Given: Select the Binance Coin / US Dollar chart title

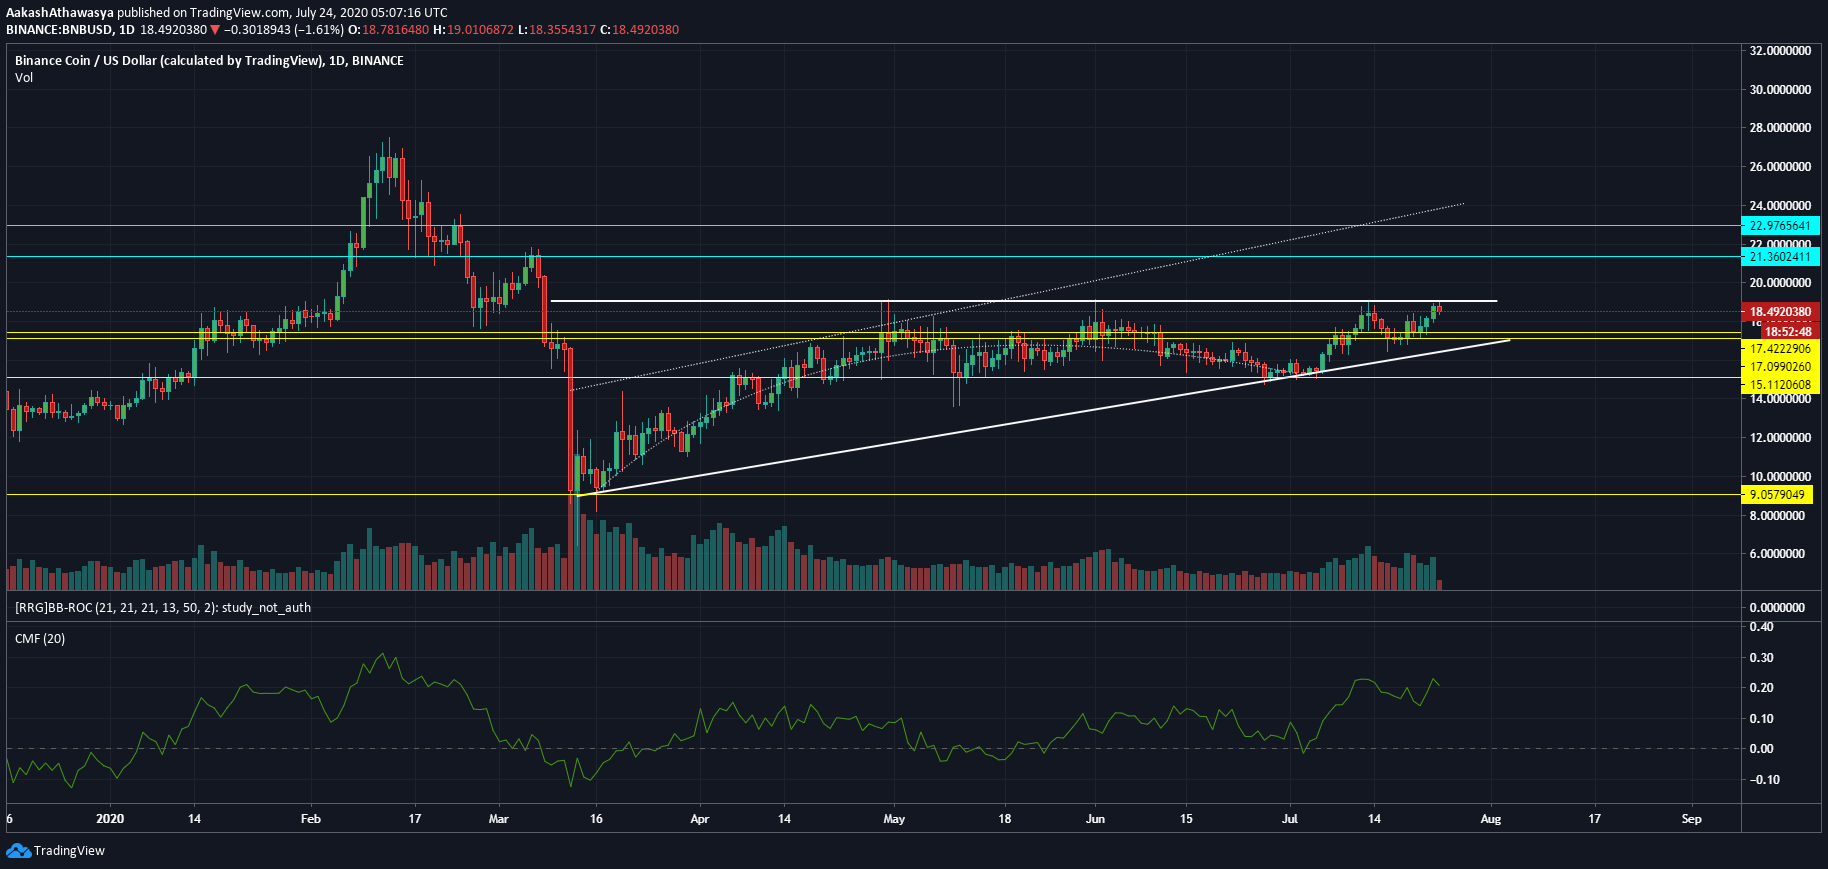Looking at the screenshot, I should (209, 60).
